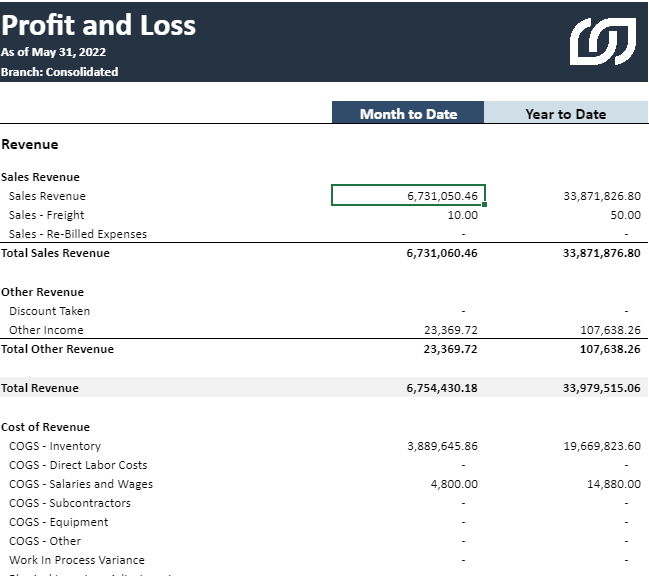649x576 pixels.
Task: Click the Sales - Freight 50.00 cell
Action: coord(625,215)
